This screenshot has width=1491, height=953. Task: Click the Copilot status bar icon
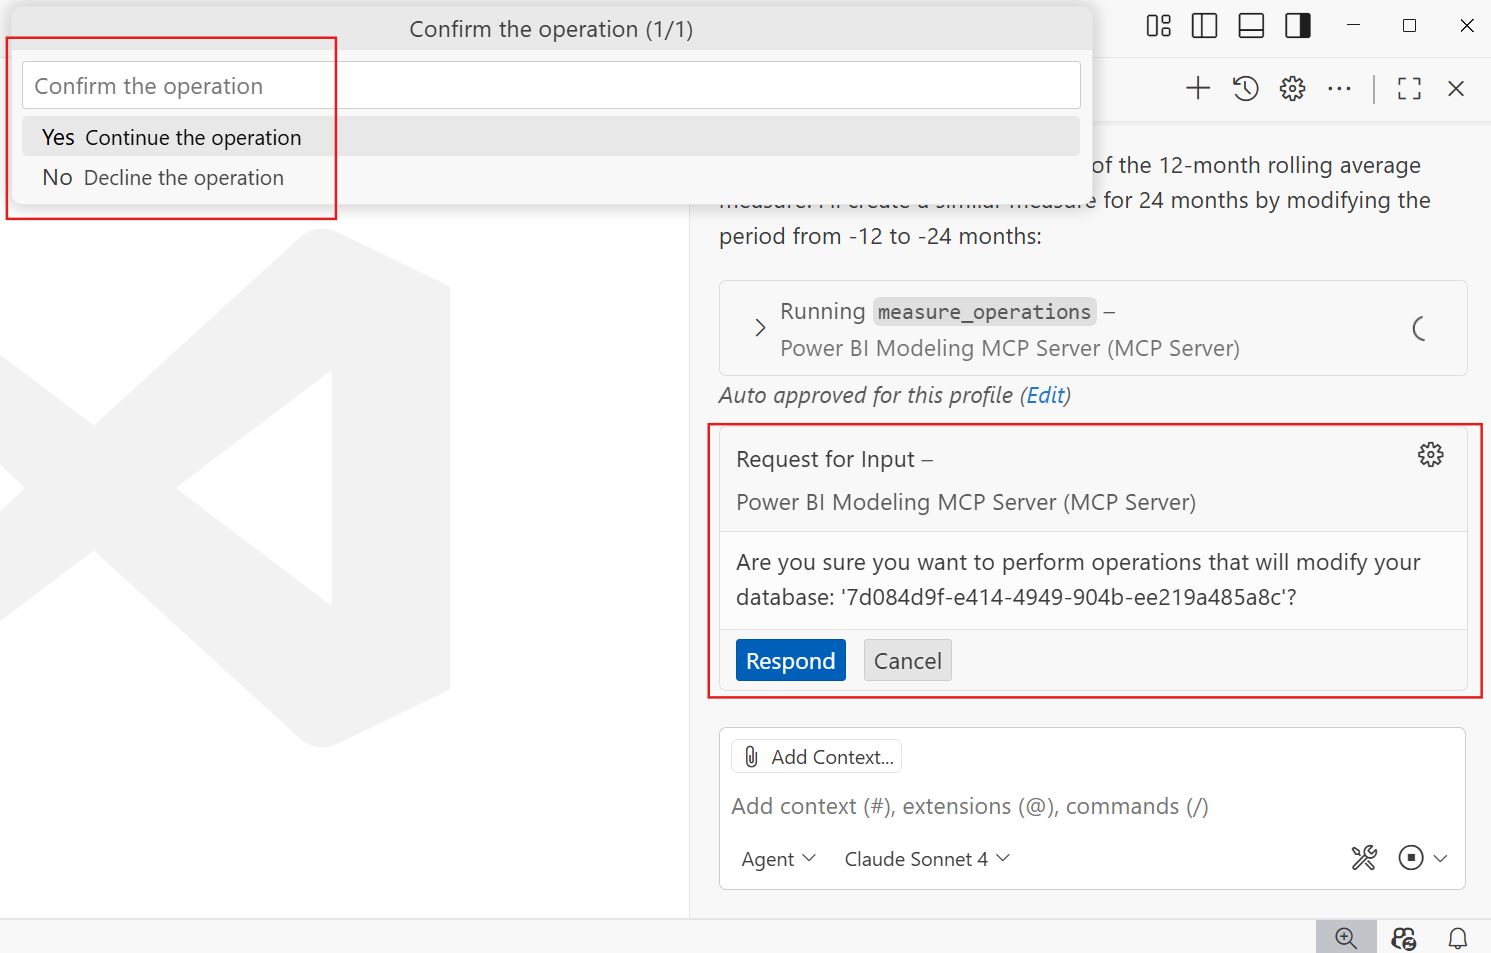click(x=1403, y=937)
